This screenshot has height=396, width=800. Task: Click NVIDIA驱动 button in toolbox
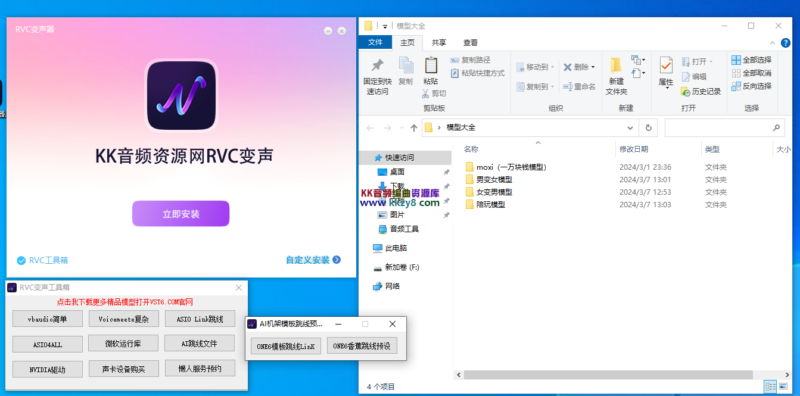click(47, 369)
